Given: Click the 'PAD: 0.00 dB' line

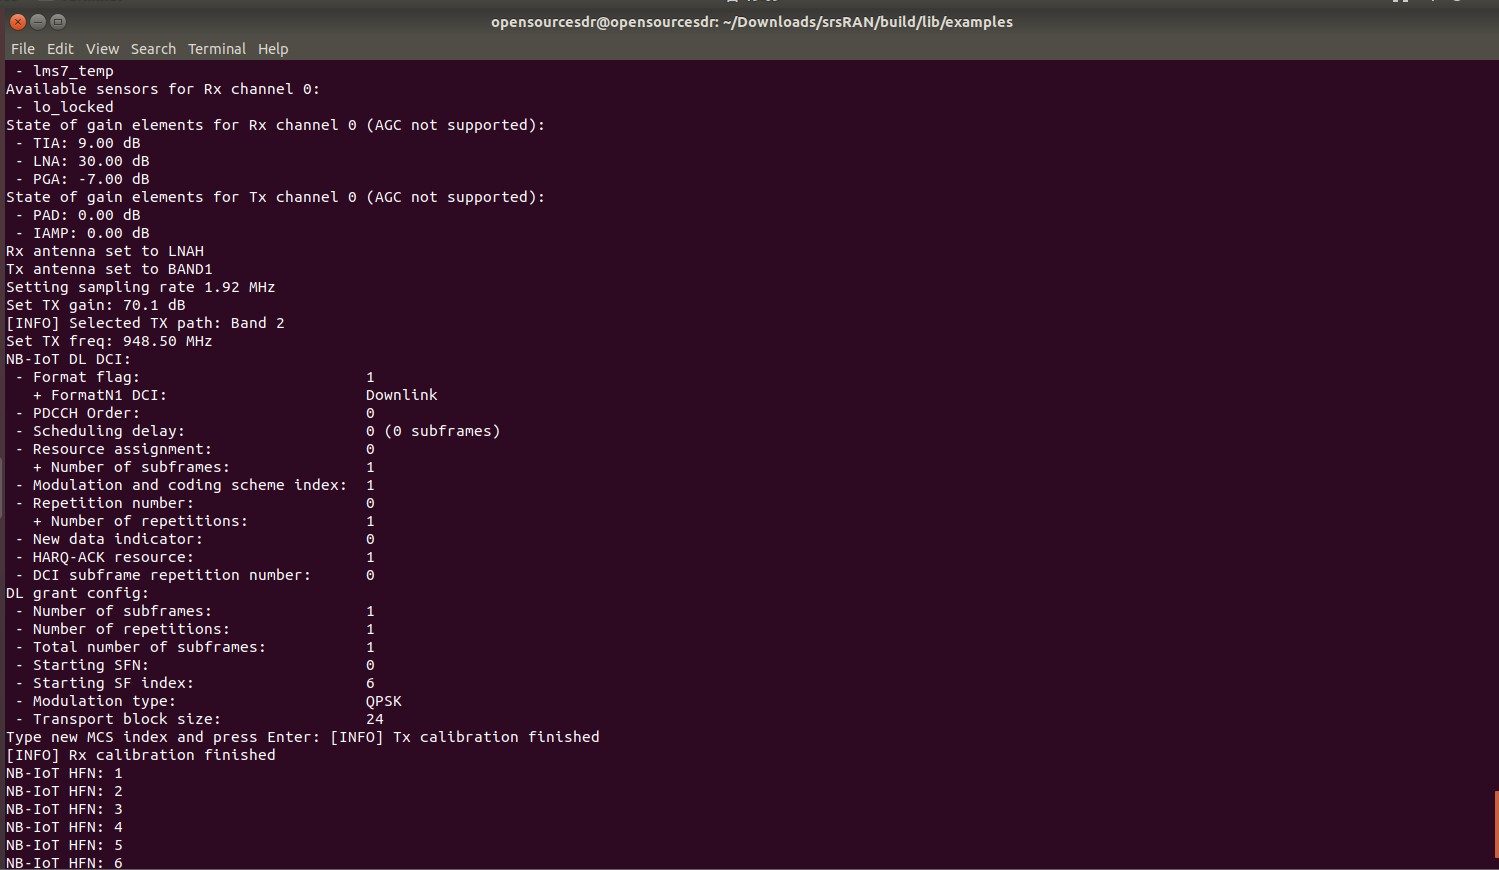Looking at the screenshot, I should click(x=78, y=215).
